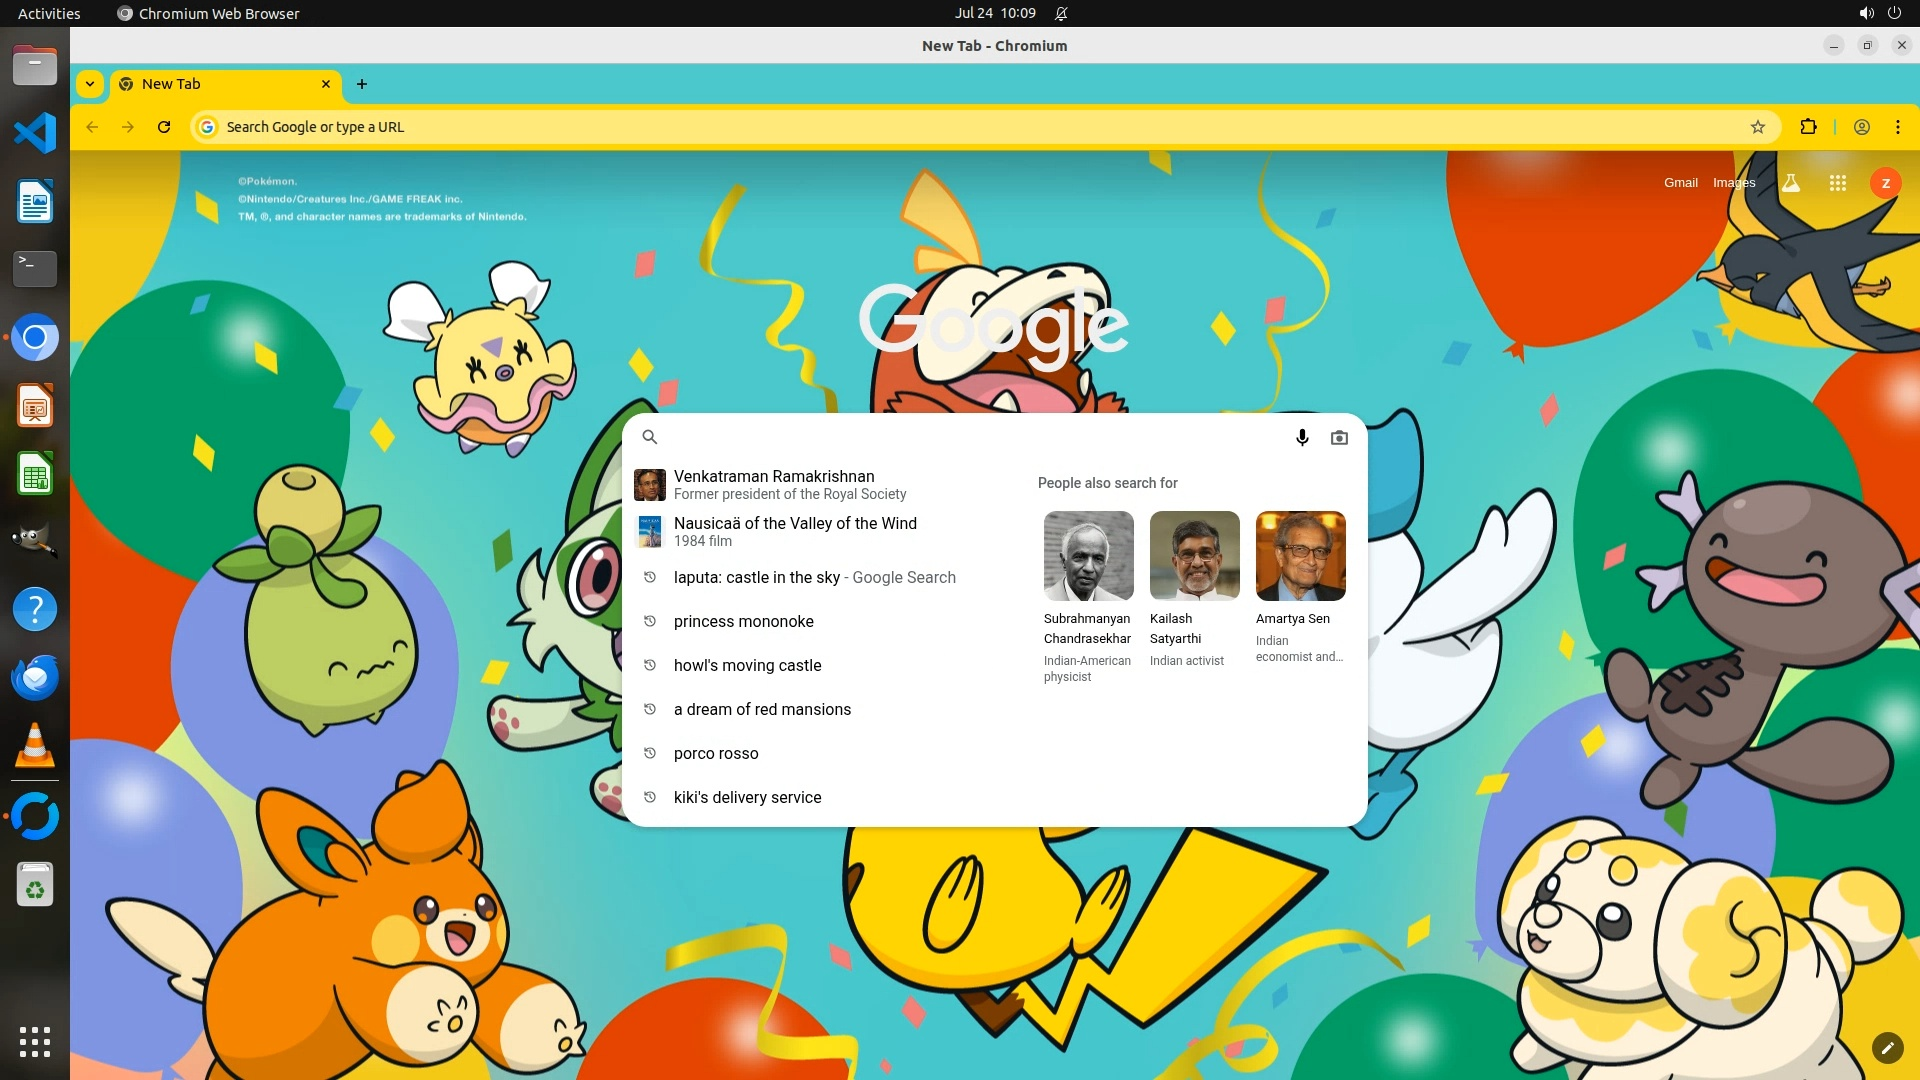Image resolution: width=1920 pixels, height=1080 pixels.
Task: Open Search Labs flask icon
Action: 1791,183
